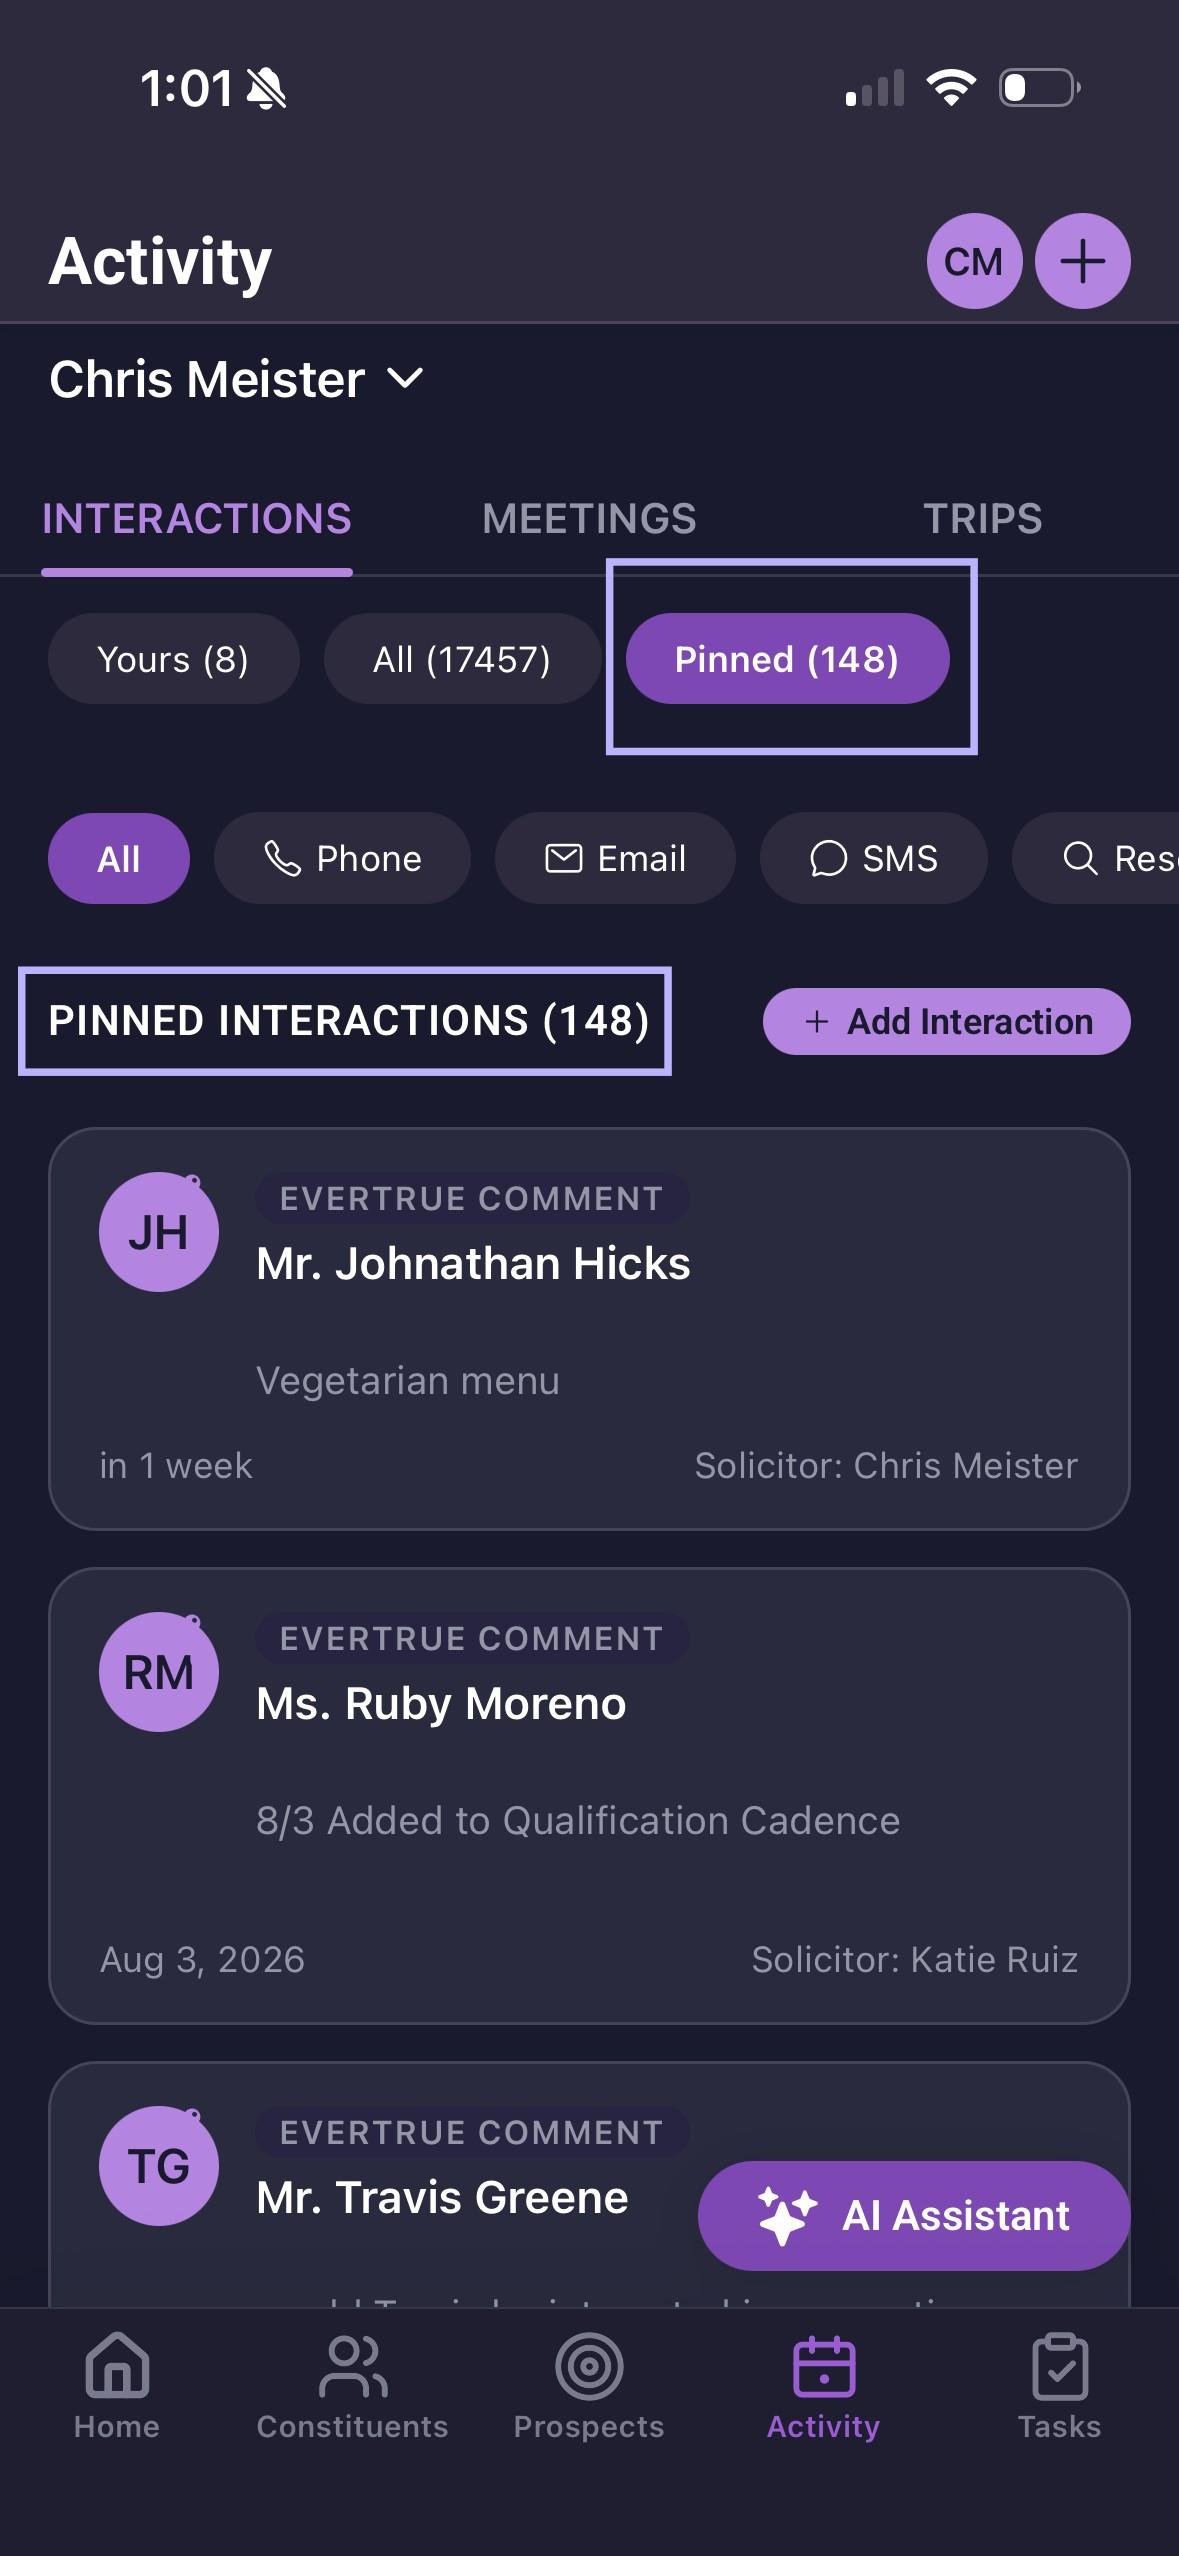Tap the plus icon in the header
This screenshot has height=2556, width=1179.
(1082, 261)
